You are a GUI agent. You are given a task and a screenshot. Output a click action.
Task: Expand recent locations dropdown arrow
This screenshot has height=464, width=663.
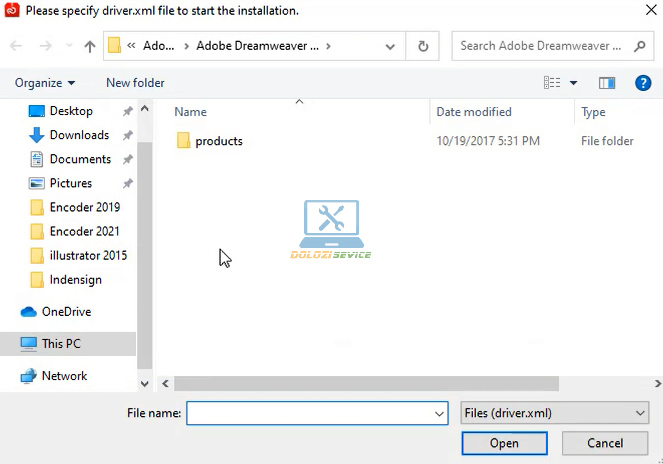click(x=69, y=46)
